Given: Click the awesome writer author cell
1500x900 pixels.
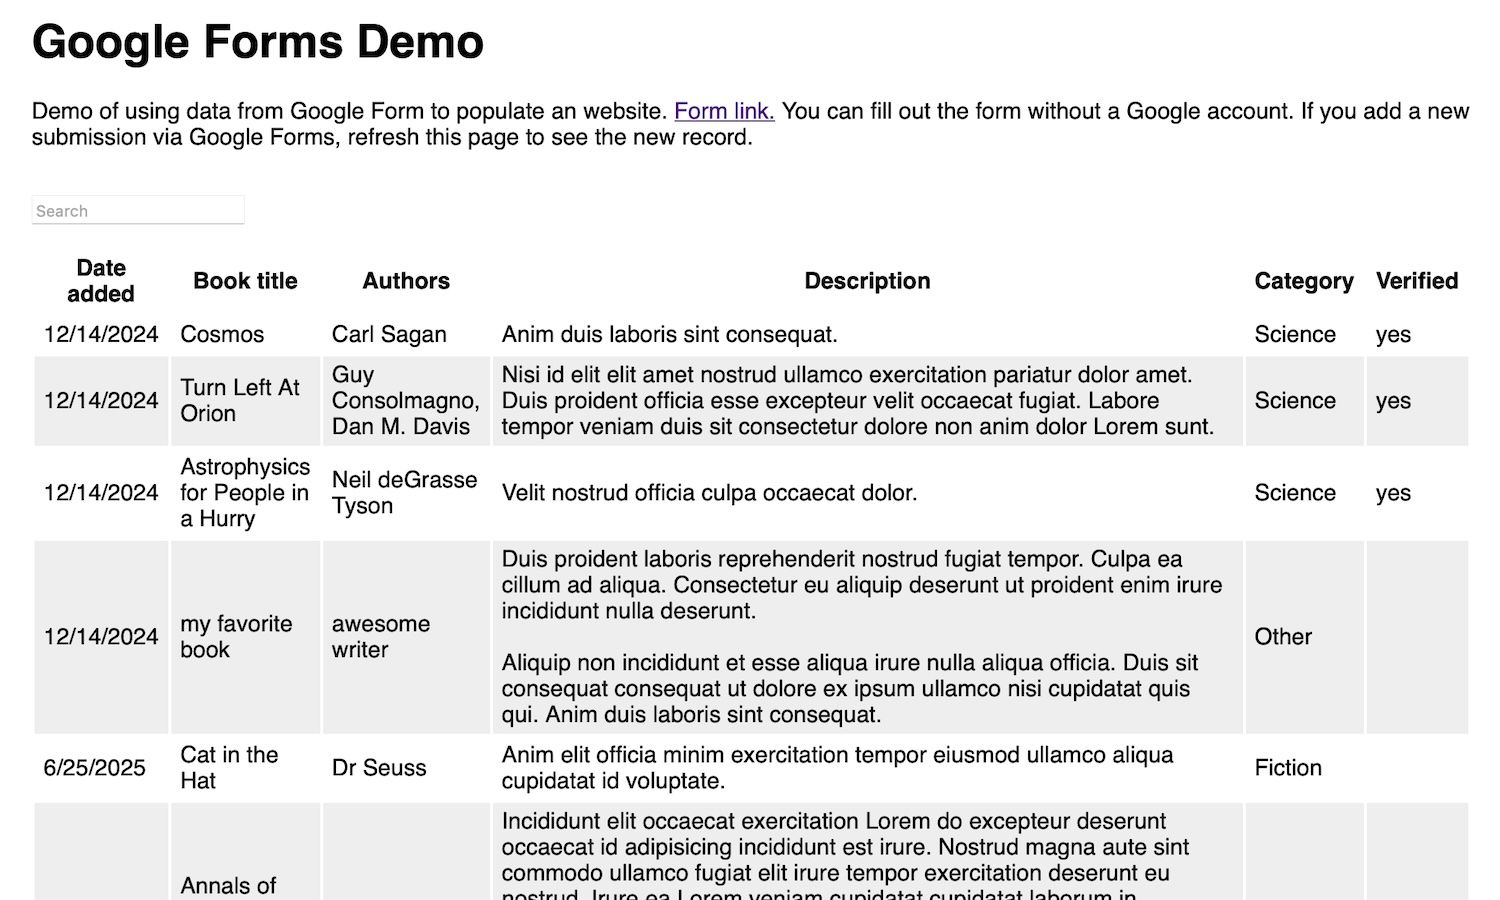Looking at the screenshot, I should (x=381, y=637).
